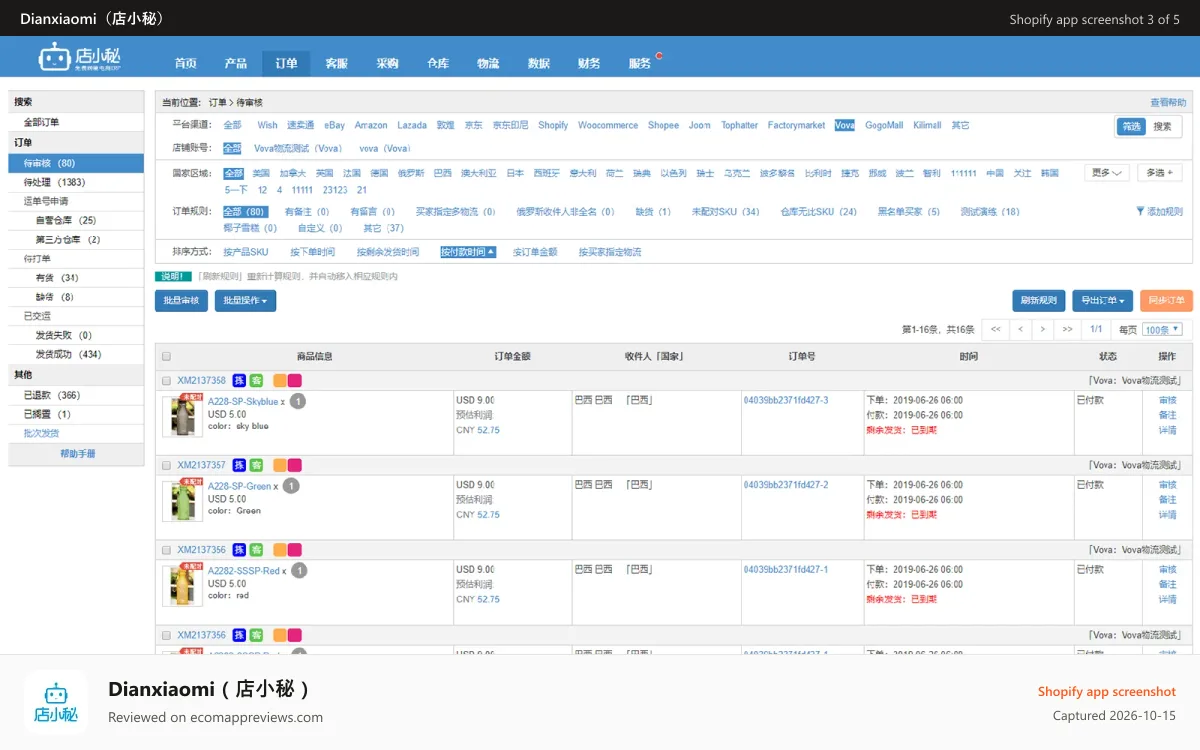Image resolution: width=1200 pixels, height=750 pixels.
Task: Open the 100条 per-page selector
Action: click(1163, 329)
